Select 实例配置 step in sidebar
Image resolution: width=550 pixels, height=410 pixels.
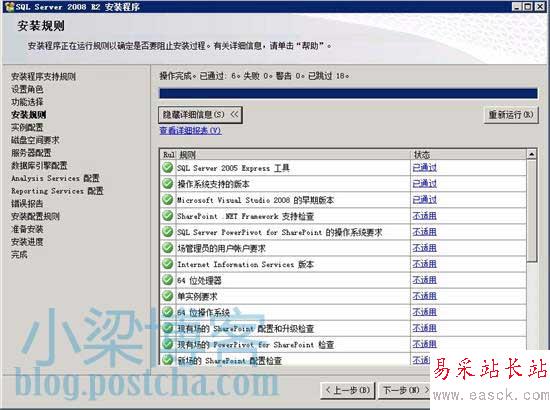pyautogui.click(x=27, y=127)
